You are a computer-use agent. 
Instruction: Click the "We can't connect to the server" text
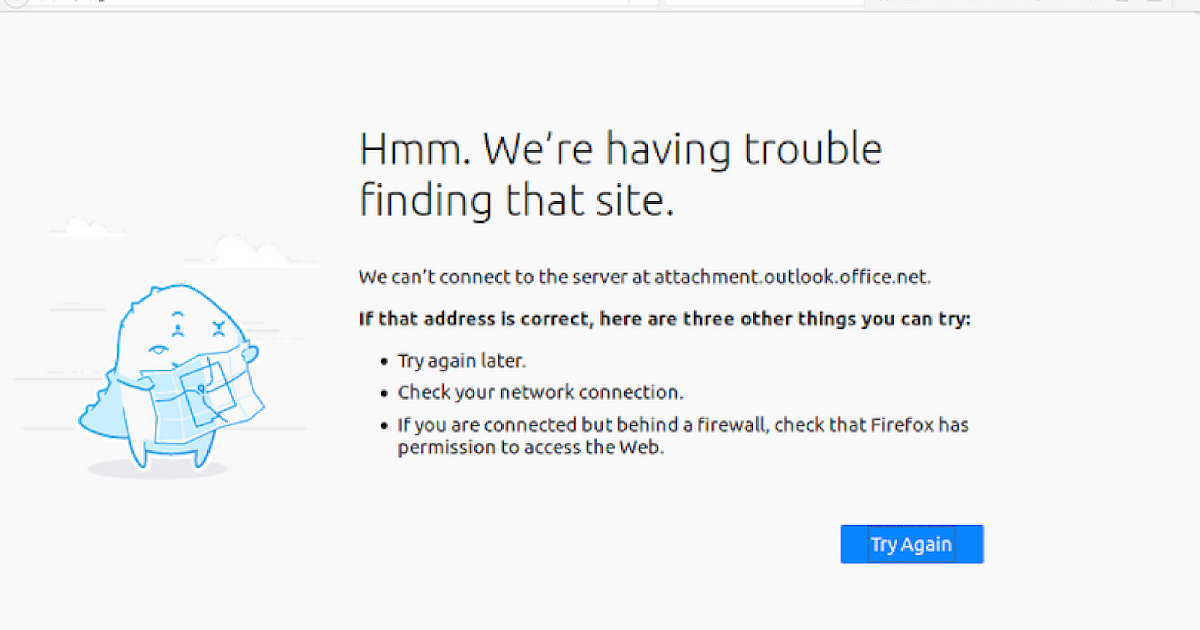tap(505, 277)
